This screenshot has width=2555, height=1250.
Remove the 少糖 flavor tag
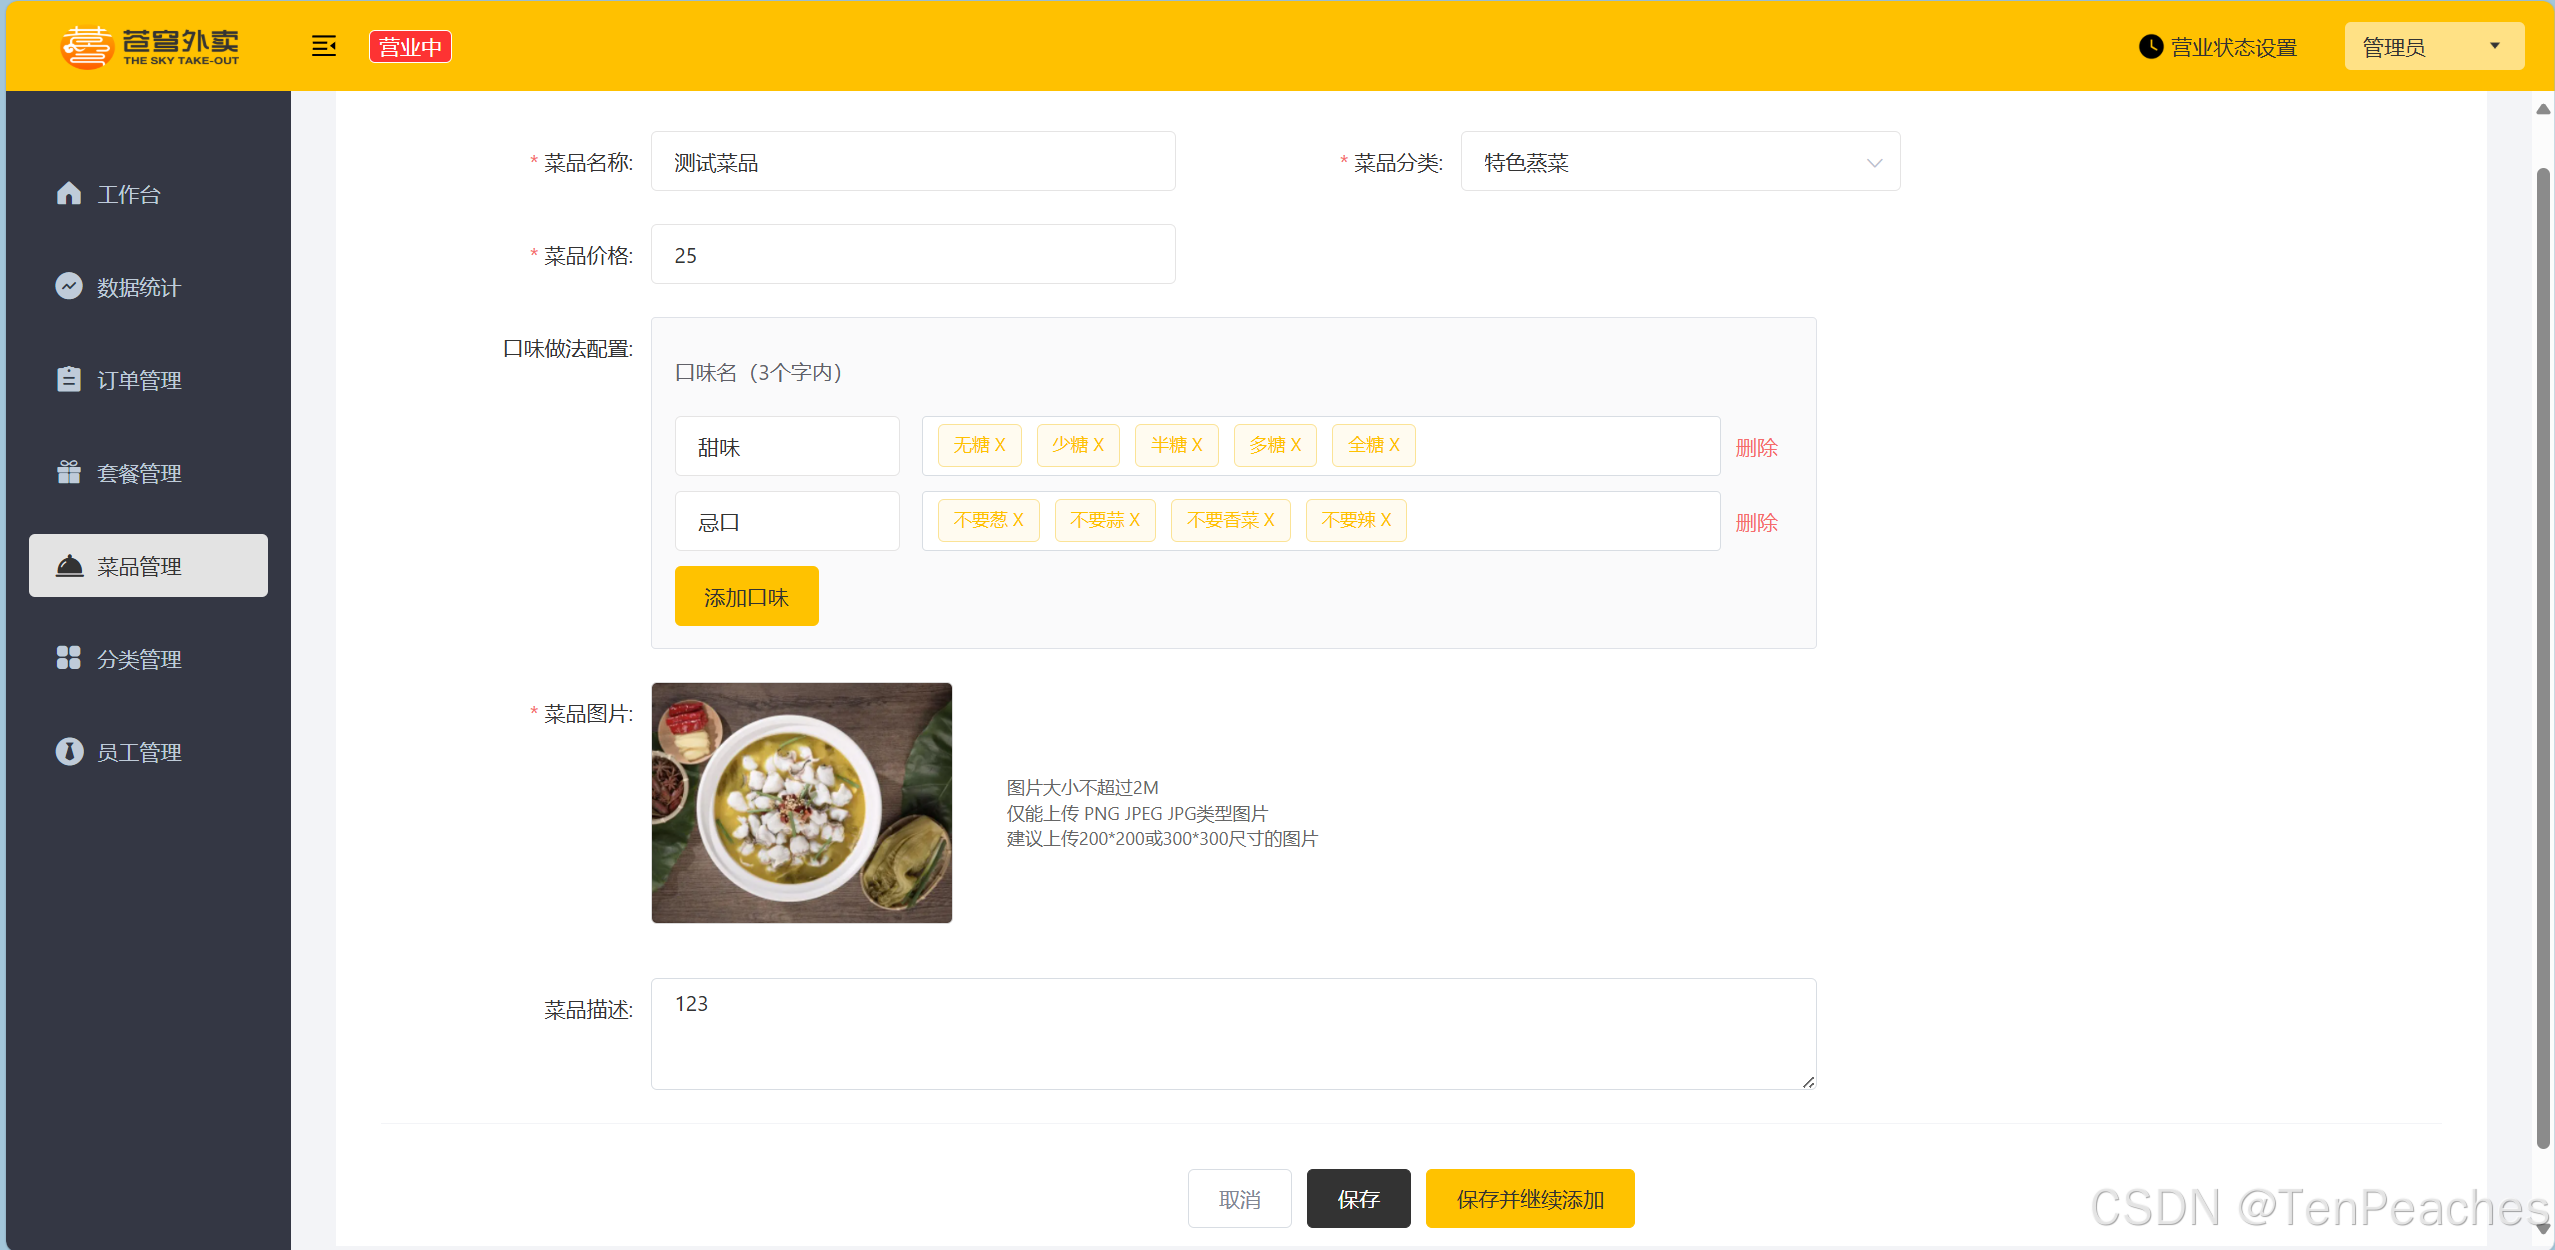pos(1098,445)
